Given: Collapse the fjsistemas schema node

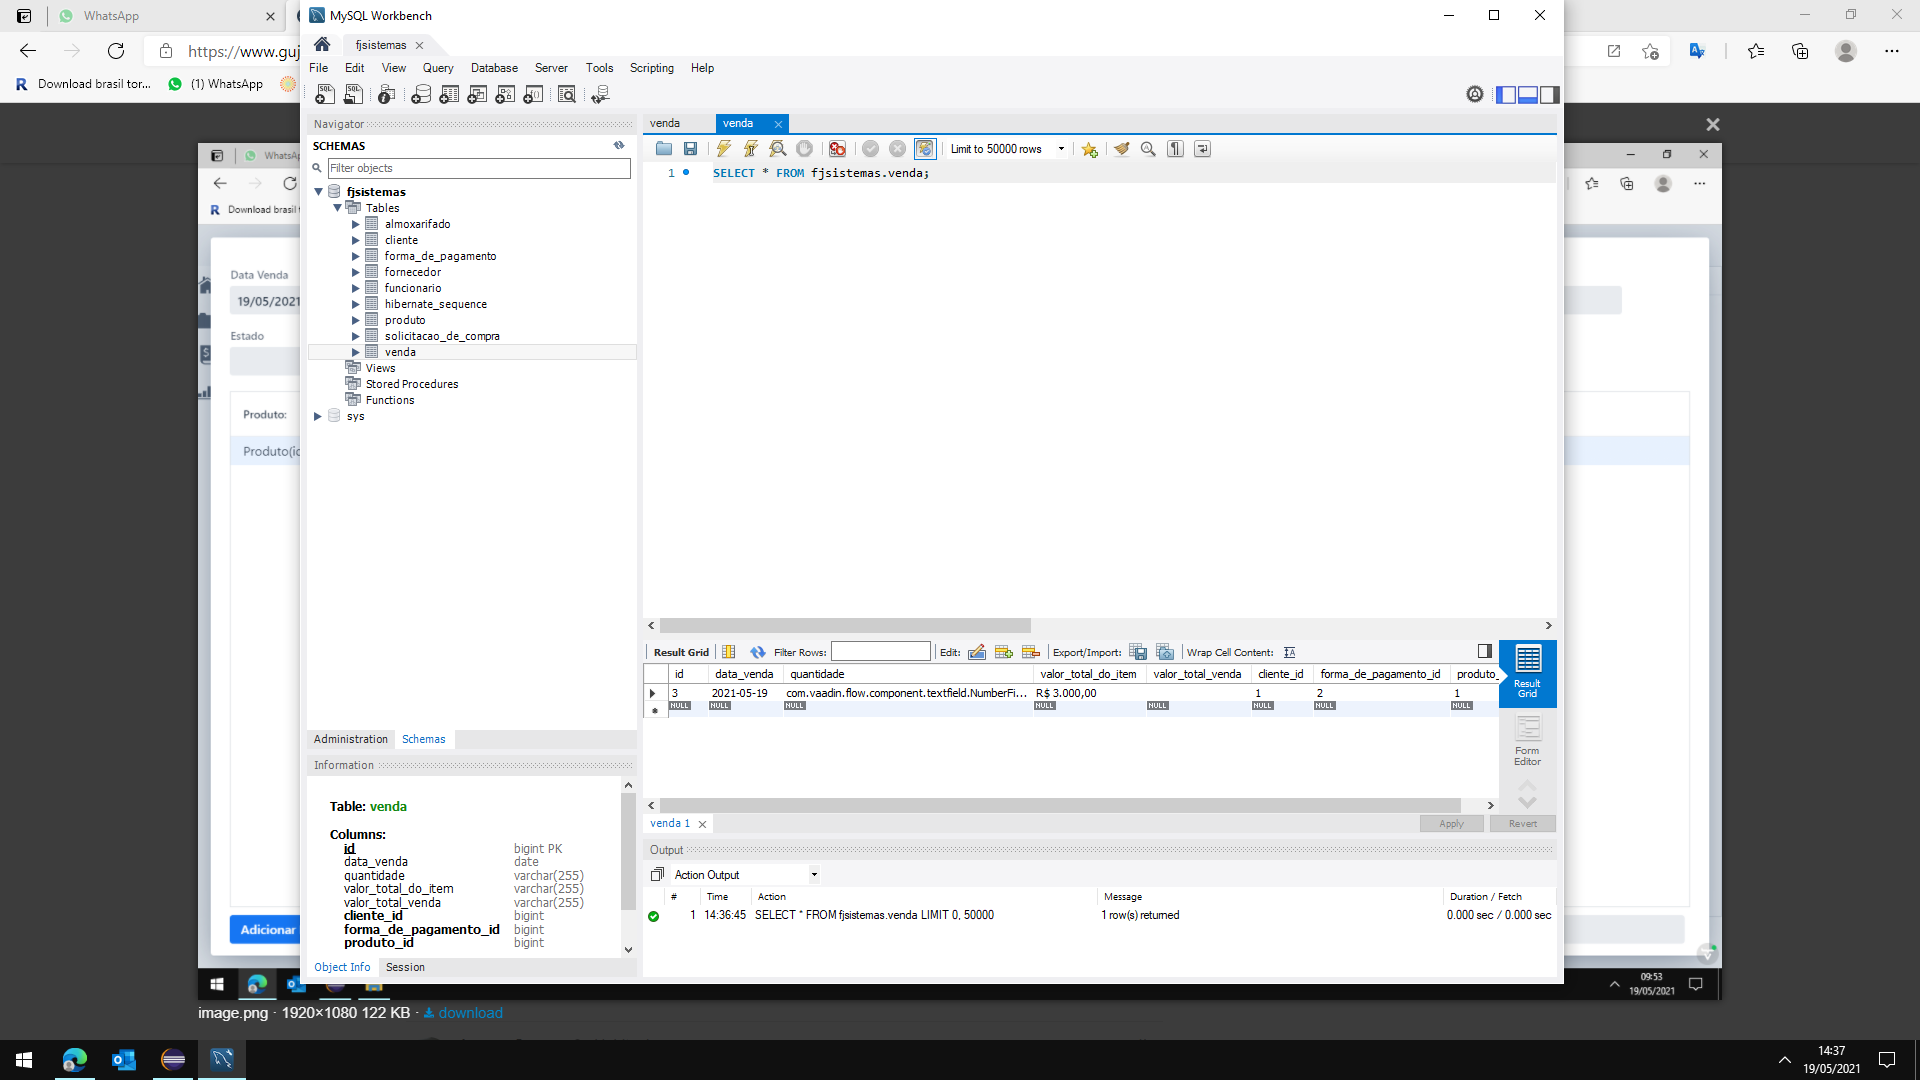Looking at the screenshot, I should (x=319, y=192).
